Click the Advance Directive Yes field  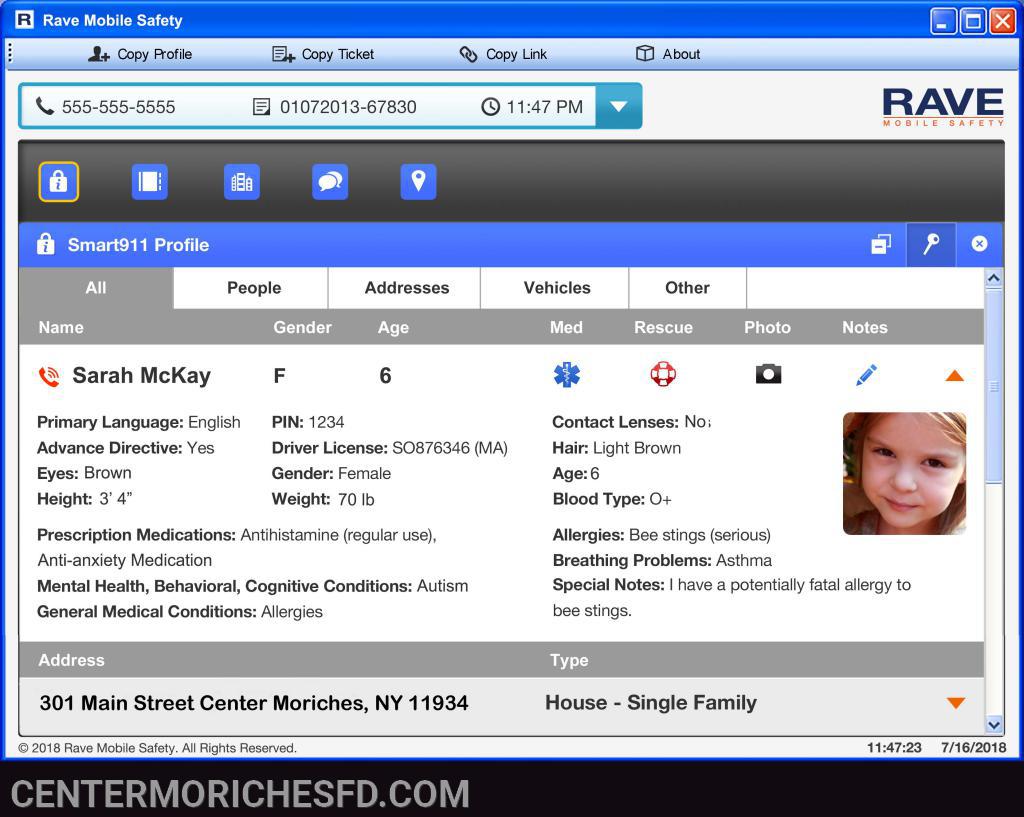[125, 448]
